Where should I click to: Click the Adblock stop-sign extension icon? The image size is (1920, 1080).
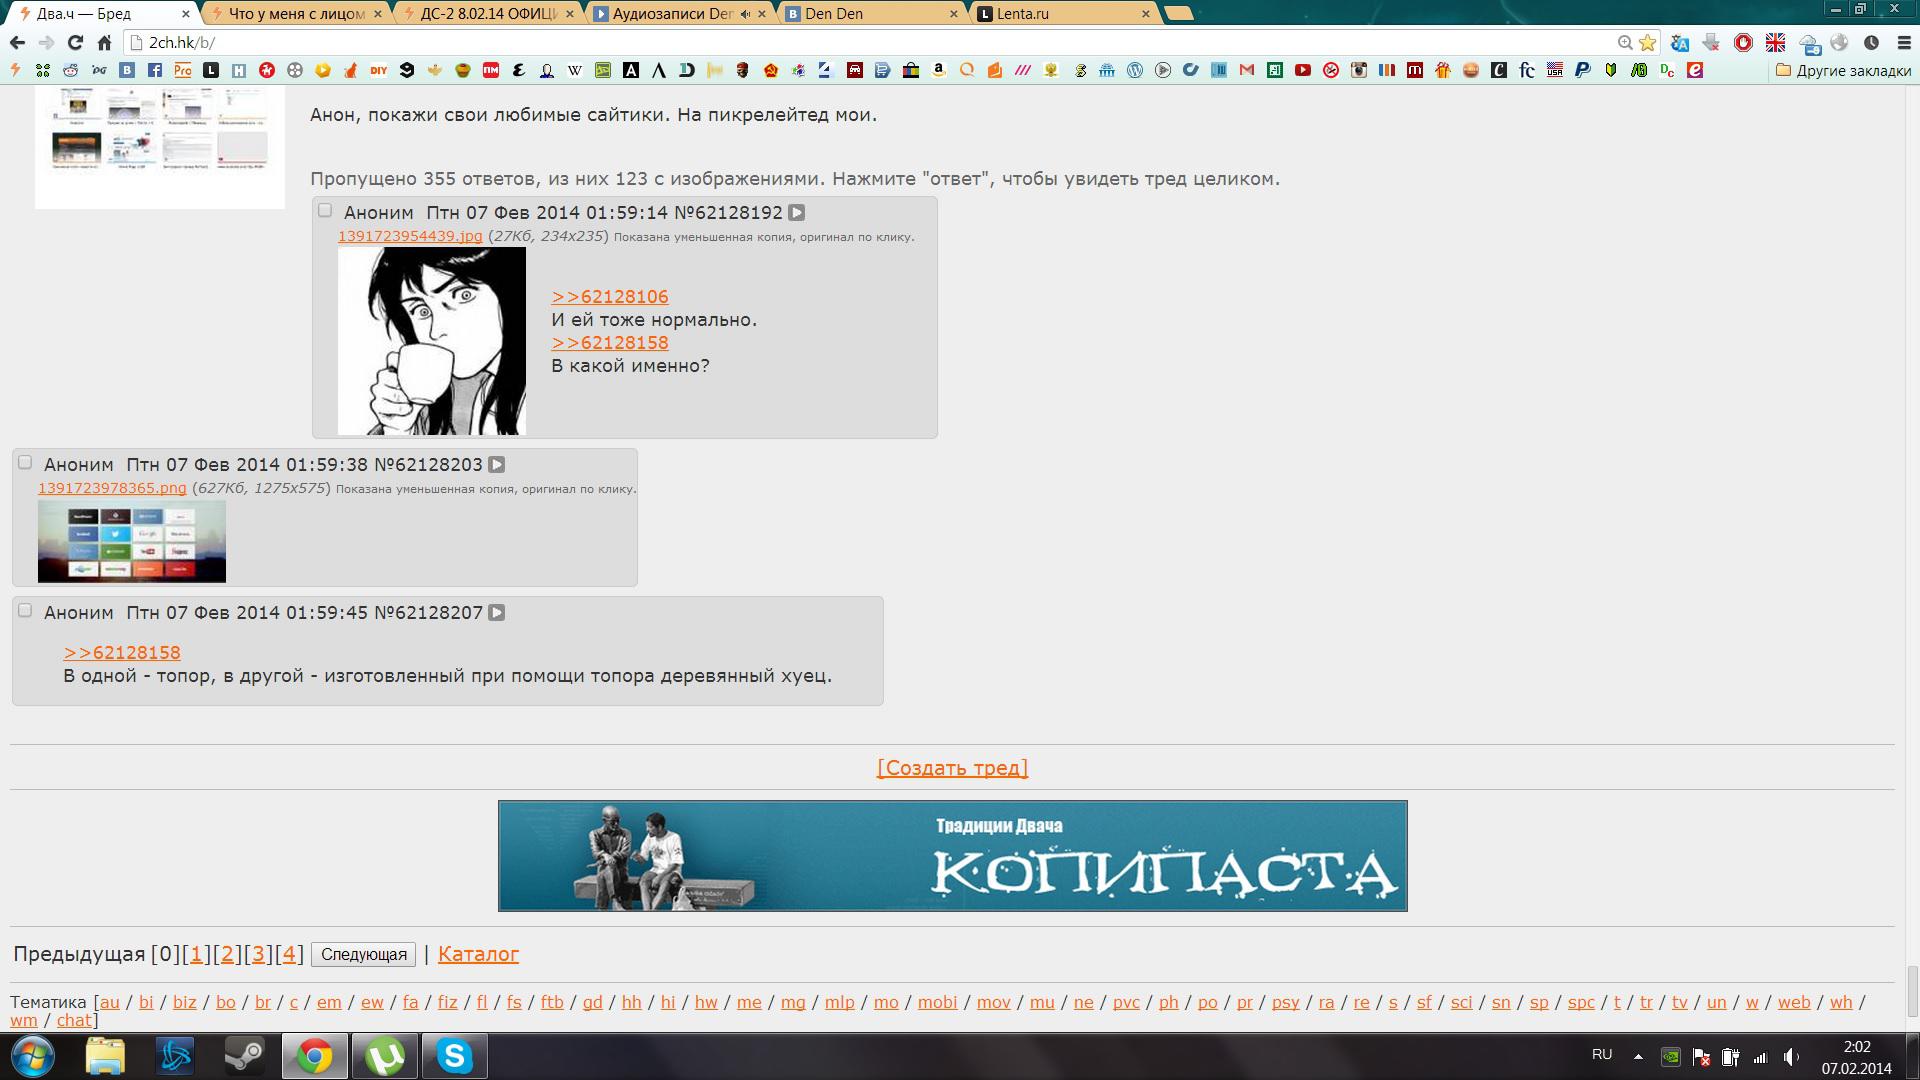click(1743, 42)
